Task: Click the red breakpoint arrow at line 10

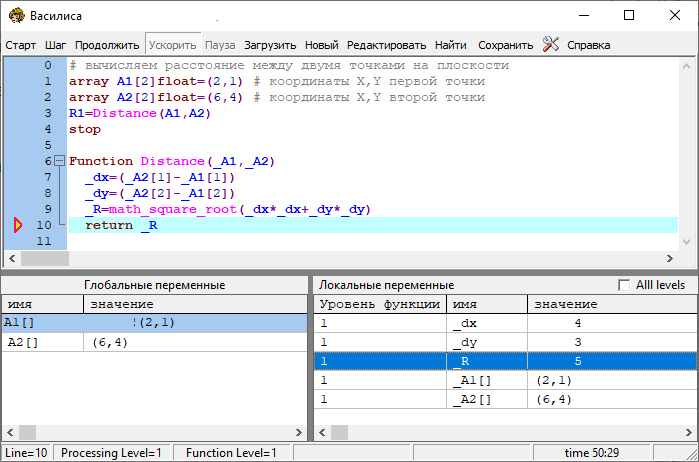Action: tap(17, 226)
